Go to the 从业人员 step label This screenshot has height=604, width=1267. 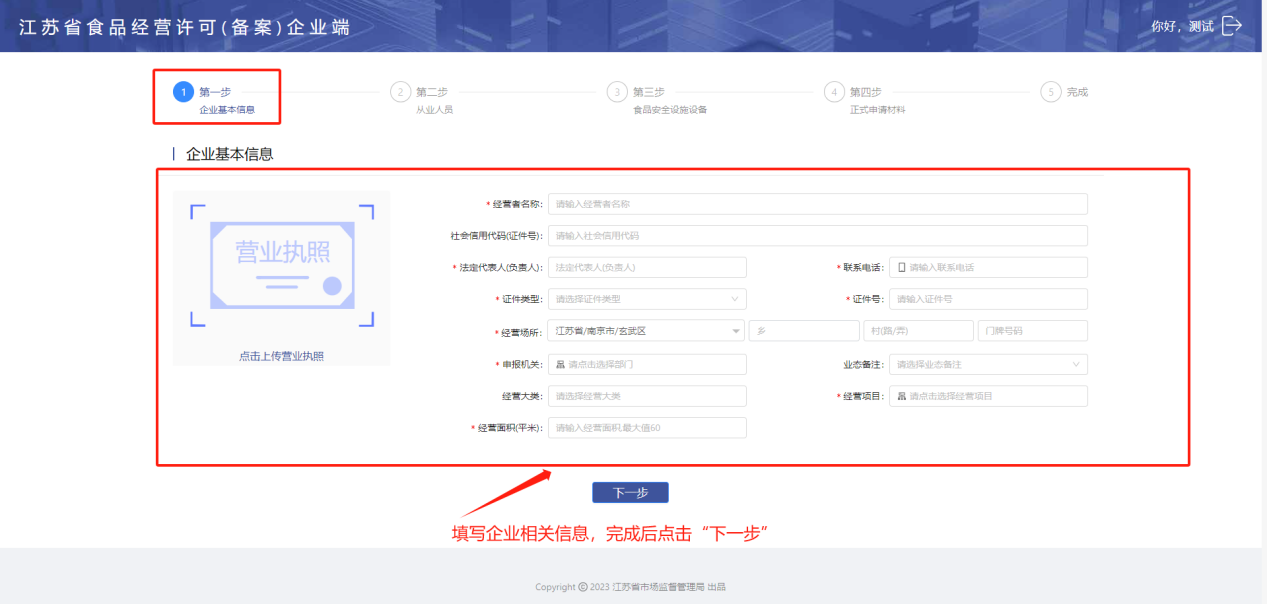(434, 110)
